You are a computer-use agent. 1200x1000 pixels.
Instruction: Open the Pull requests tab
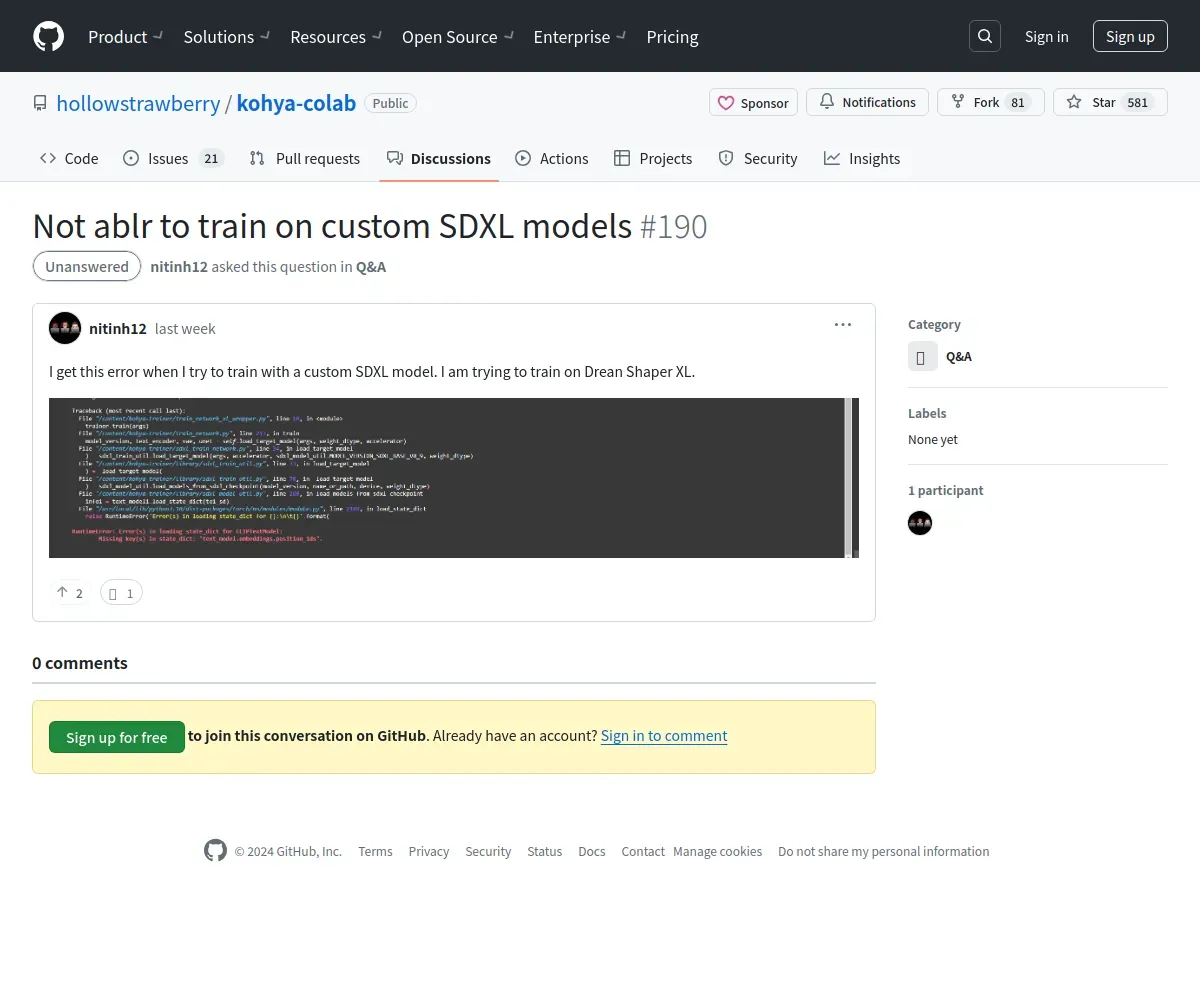(x=304, y=158)
